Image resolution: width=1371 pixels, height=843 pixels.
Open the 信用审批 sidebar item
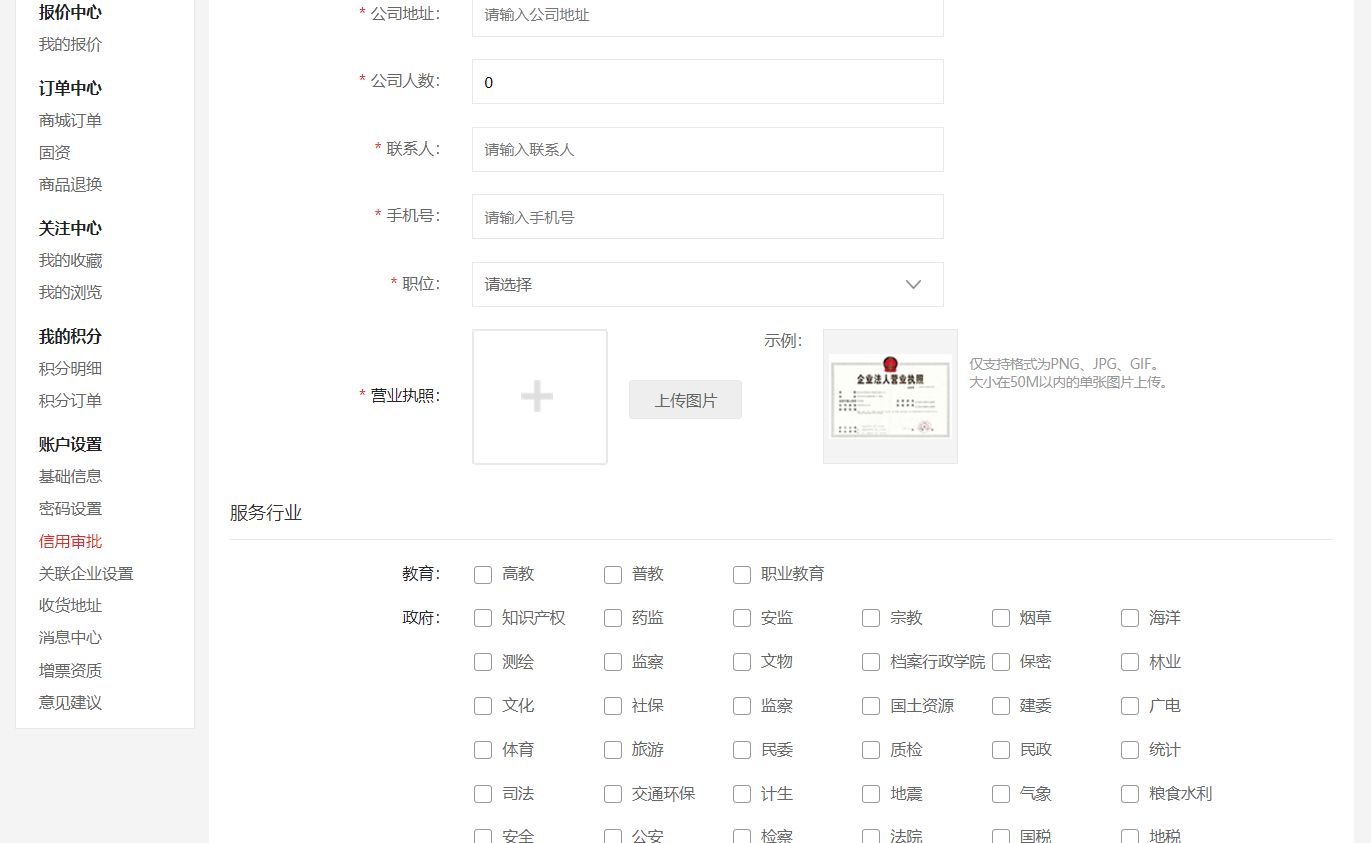[x=70, y=542]
